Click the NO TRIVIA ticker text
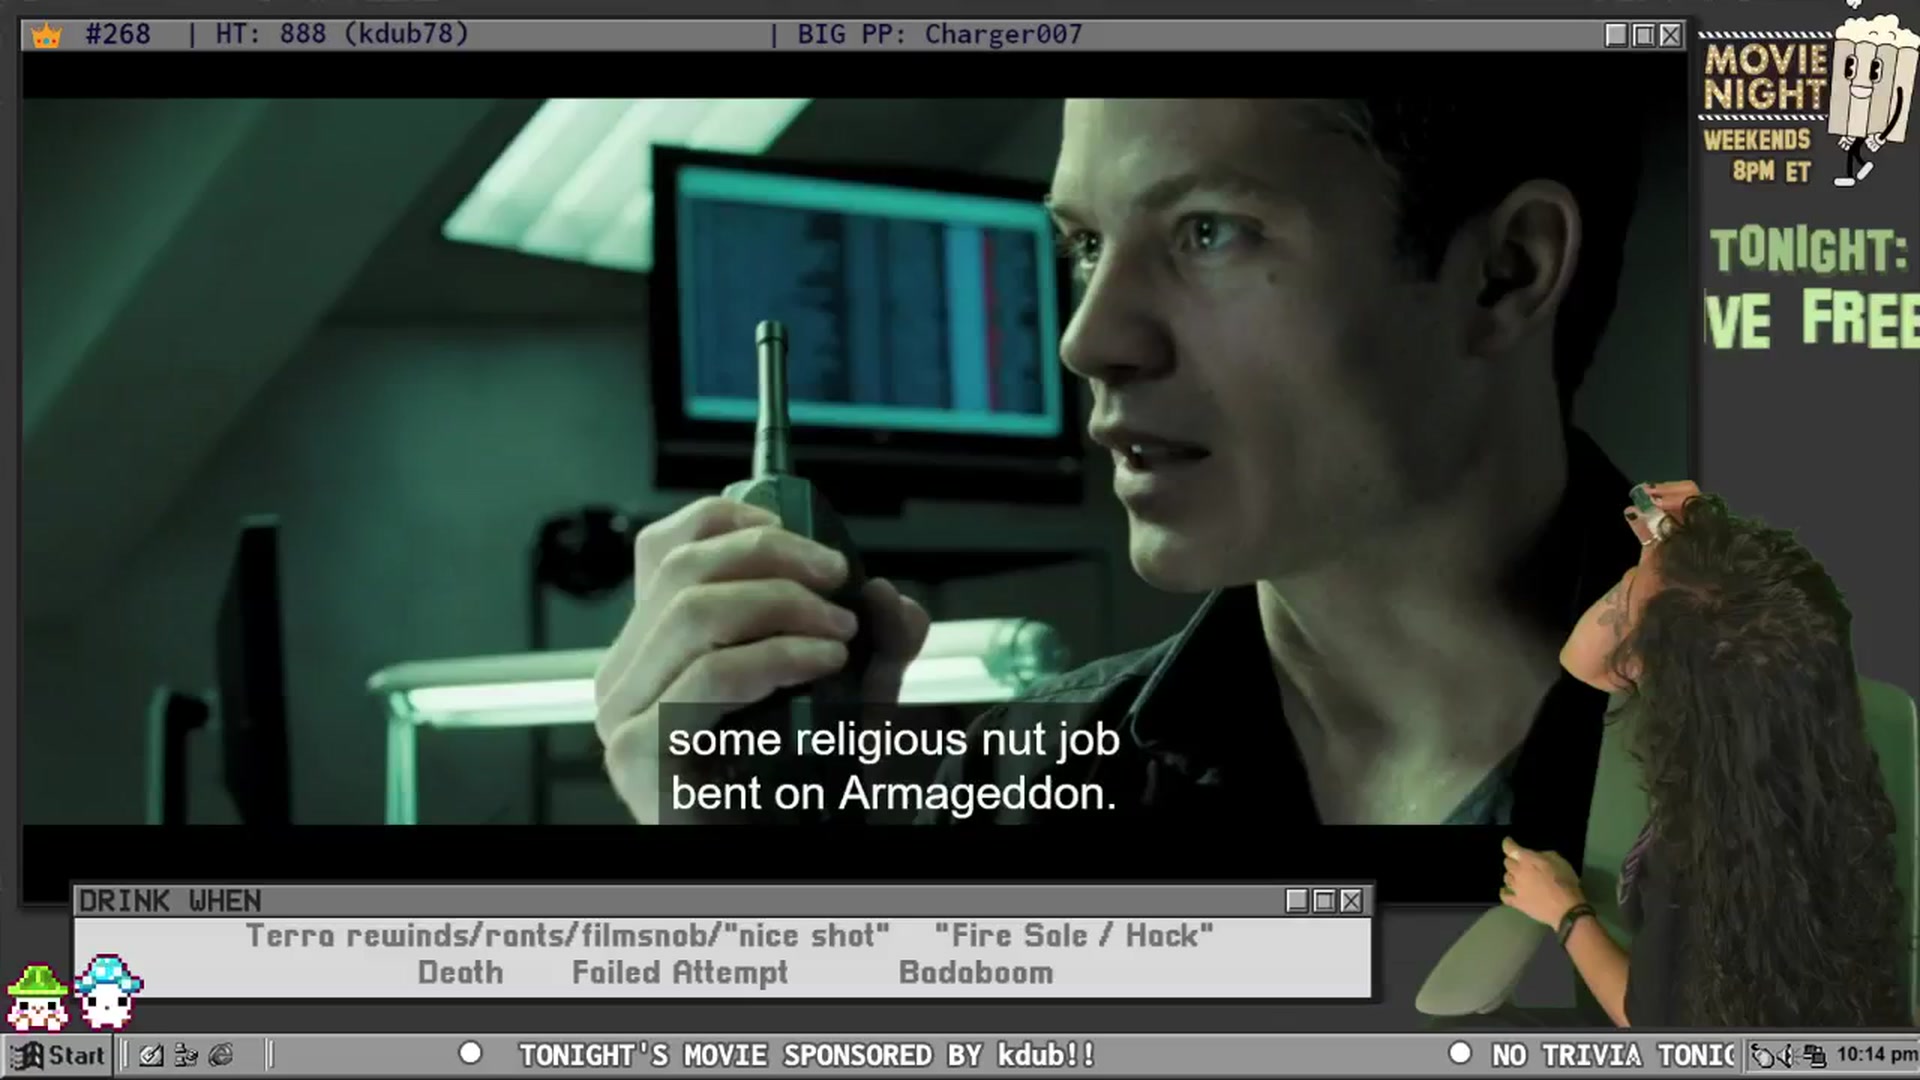Image resolution: width=1920 pixels, height=1080 pixels. pyautogui.click(x=1613, y=1055)
